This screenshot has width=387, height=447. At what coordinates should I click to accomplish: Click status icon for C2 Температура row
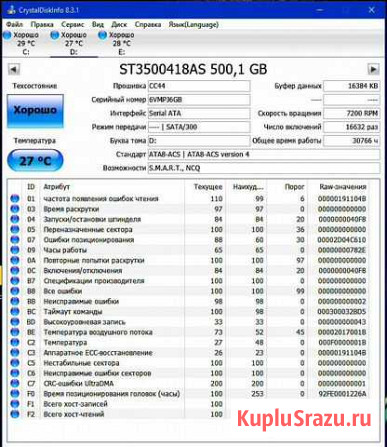pyautogui.click(x=15, y=342)
